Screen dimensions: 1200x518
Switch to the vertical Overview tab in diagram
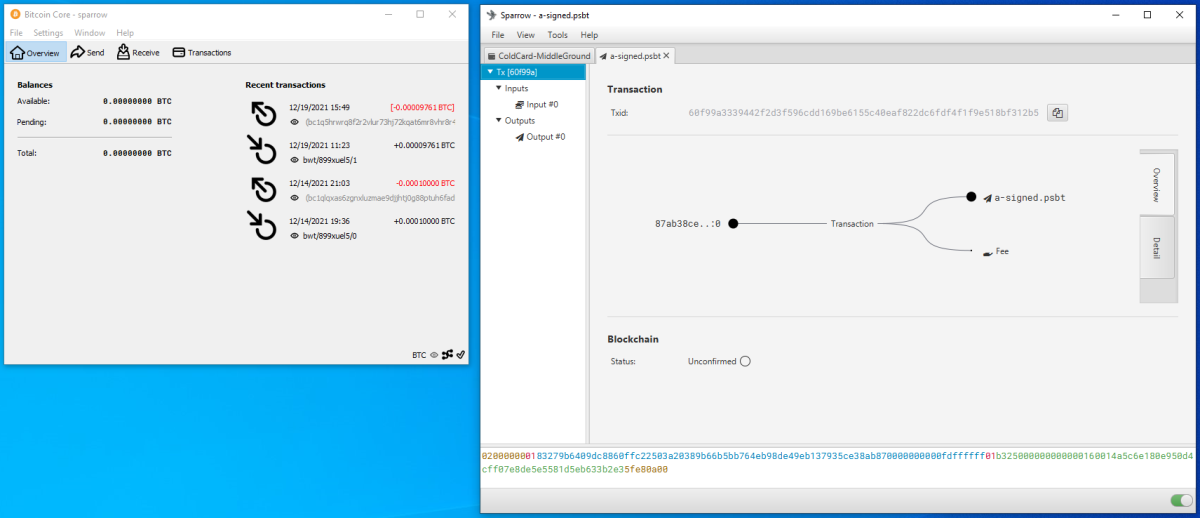pyautogui.click(x=1157, y=185)
